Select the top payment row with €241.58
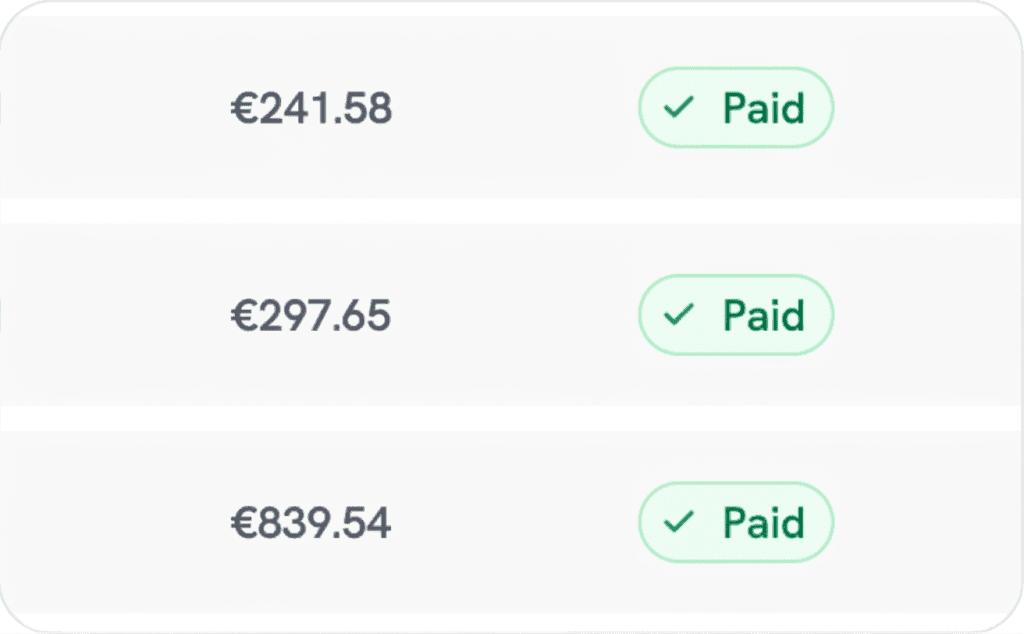The height and width of the screenshot is (634, 1024). [x=512, y=107]
